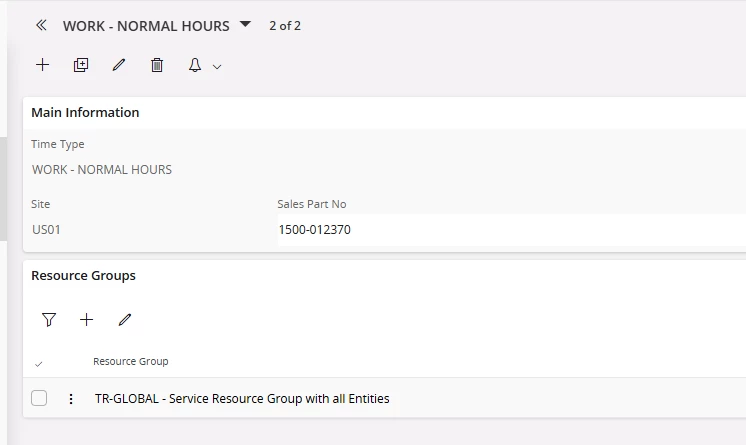Click the Sales Part No input field

point(511,229)
